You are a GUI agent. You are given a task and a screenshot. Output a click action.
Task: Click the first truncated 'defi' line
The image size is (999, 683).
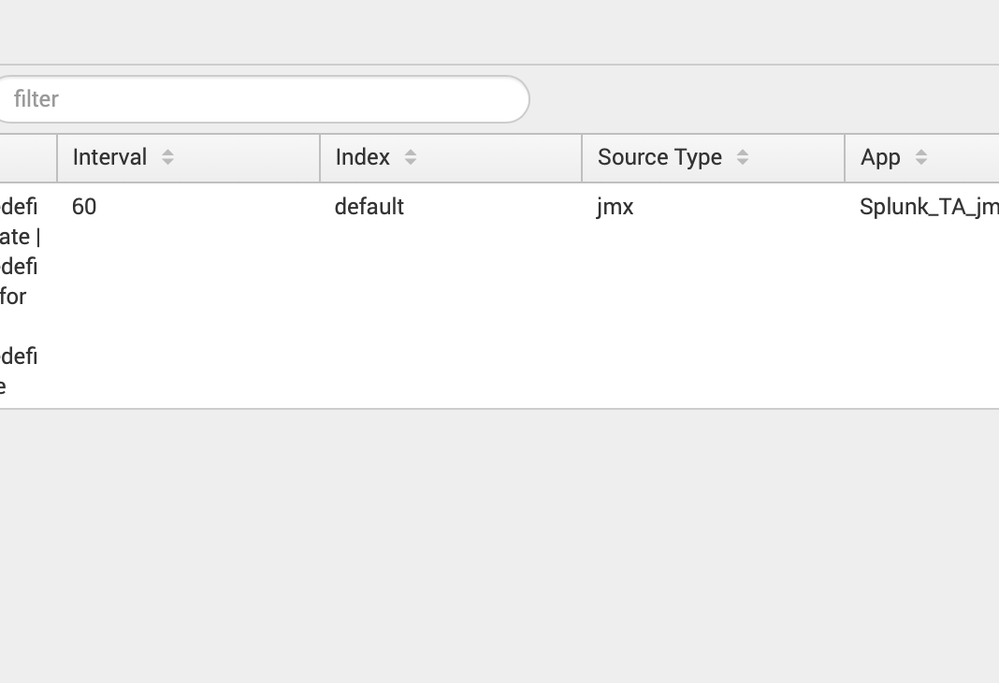point(19,207)
